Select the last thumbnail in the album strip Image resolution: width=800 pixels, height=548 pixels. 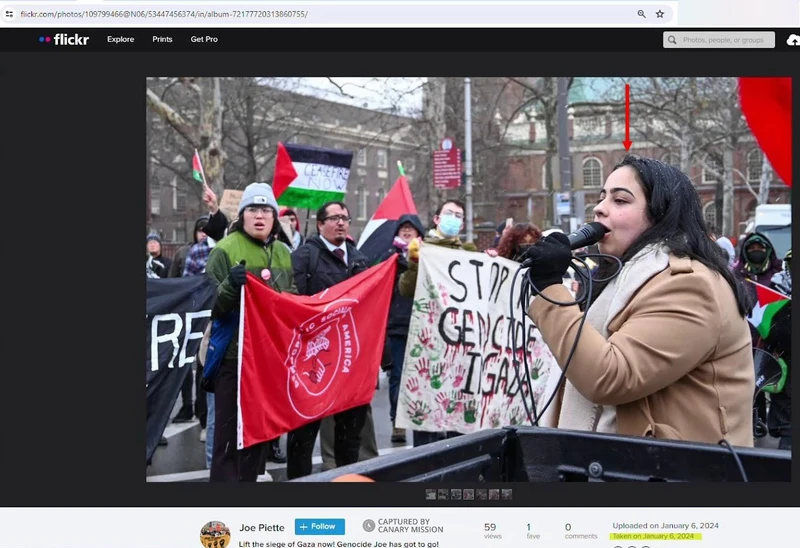click(507, 494)
